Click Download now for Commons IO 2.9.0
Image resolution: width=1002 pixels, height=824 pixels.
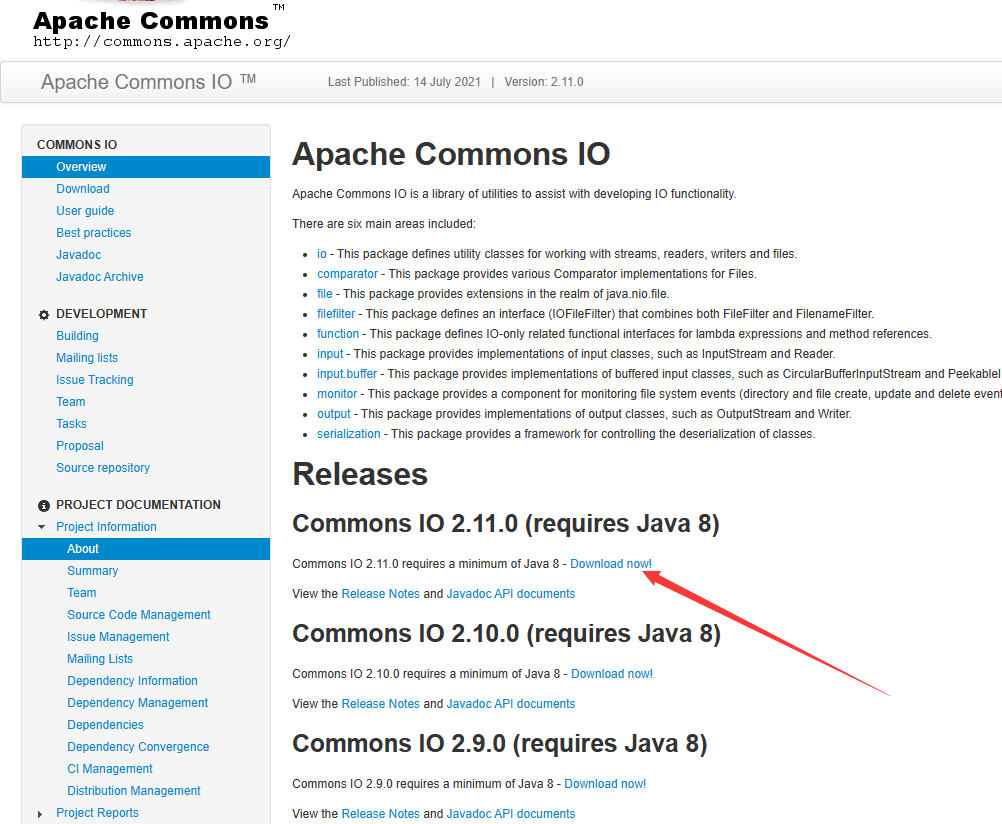click(605, 784)
